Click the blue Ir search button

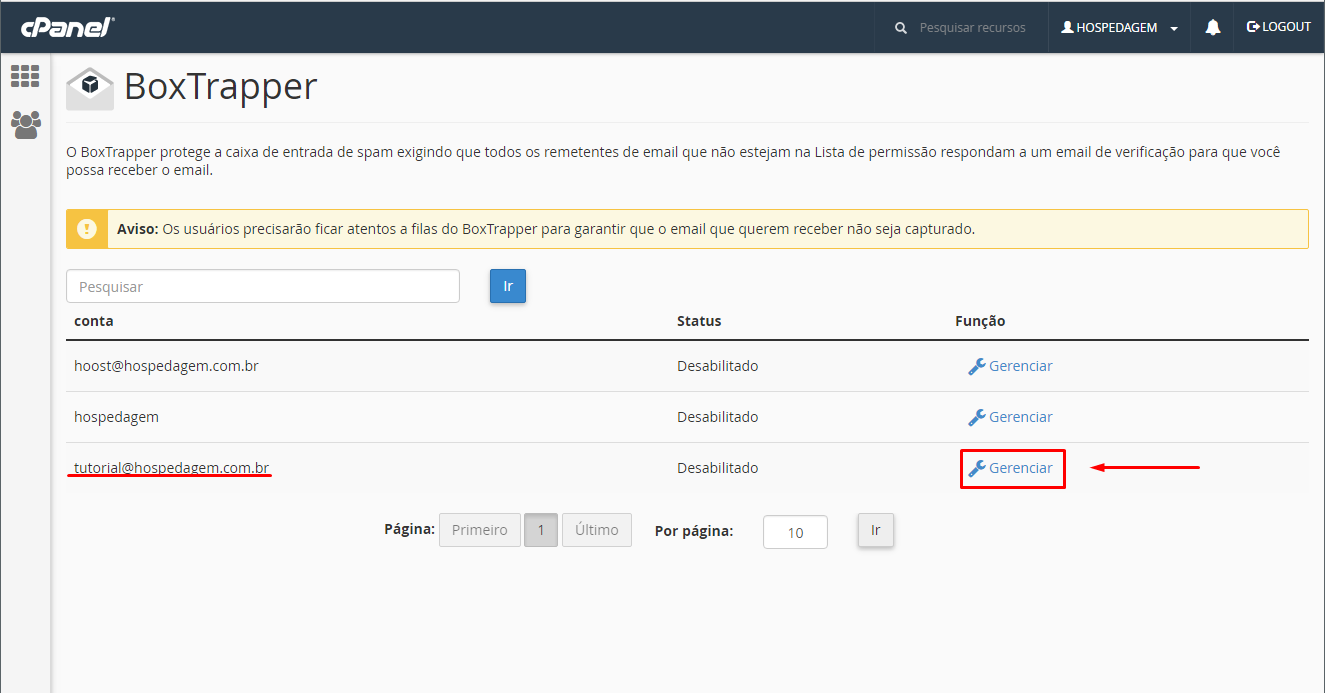[x=508, y=286]
